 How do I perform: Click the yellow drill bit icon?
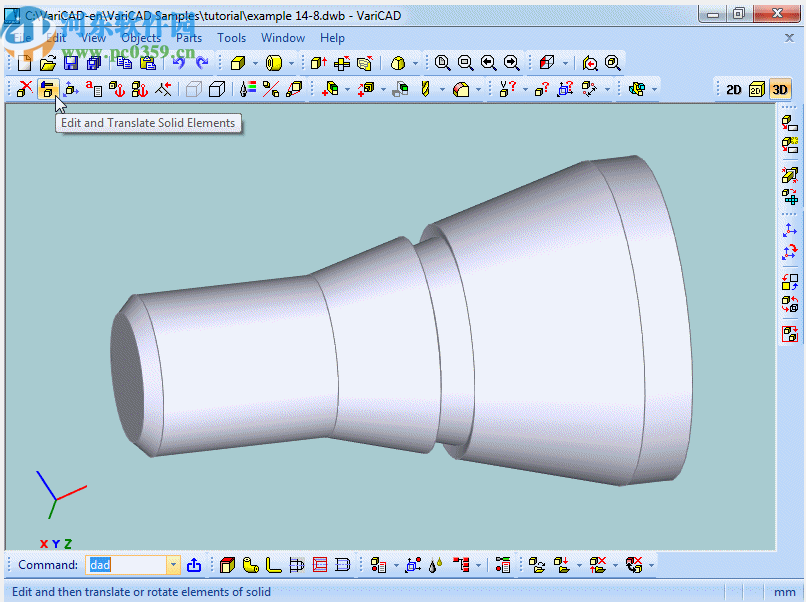(425, 89)
